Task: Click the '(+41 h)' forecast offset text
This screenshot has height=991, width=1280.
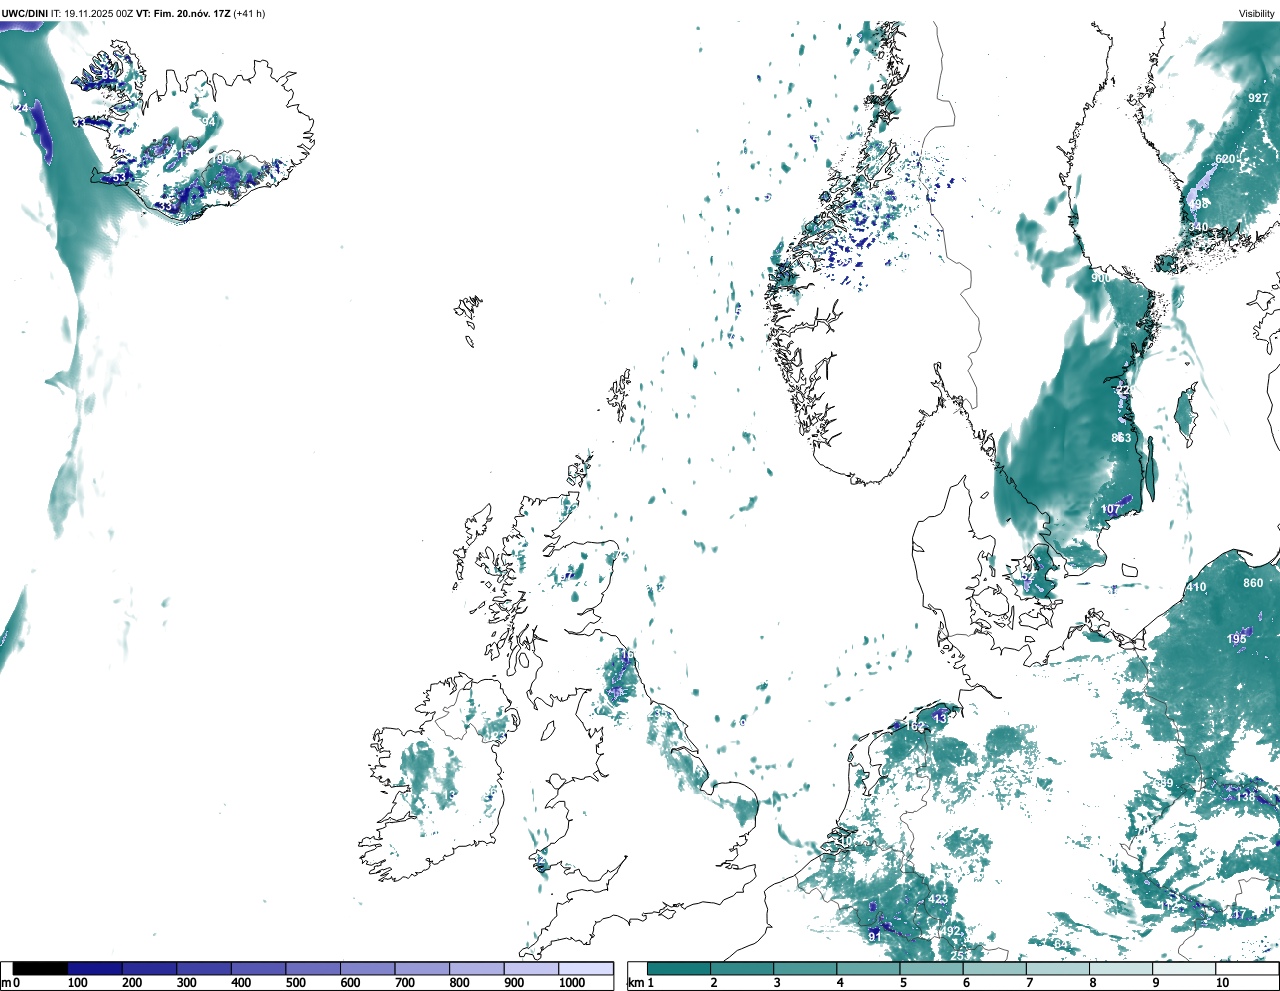Action: pyautogui.click(x=249, y=13)
